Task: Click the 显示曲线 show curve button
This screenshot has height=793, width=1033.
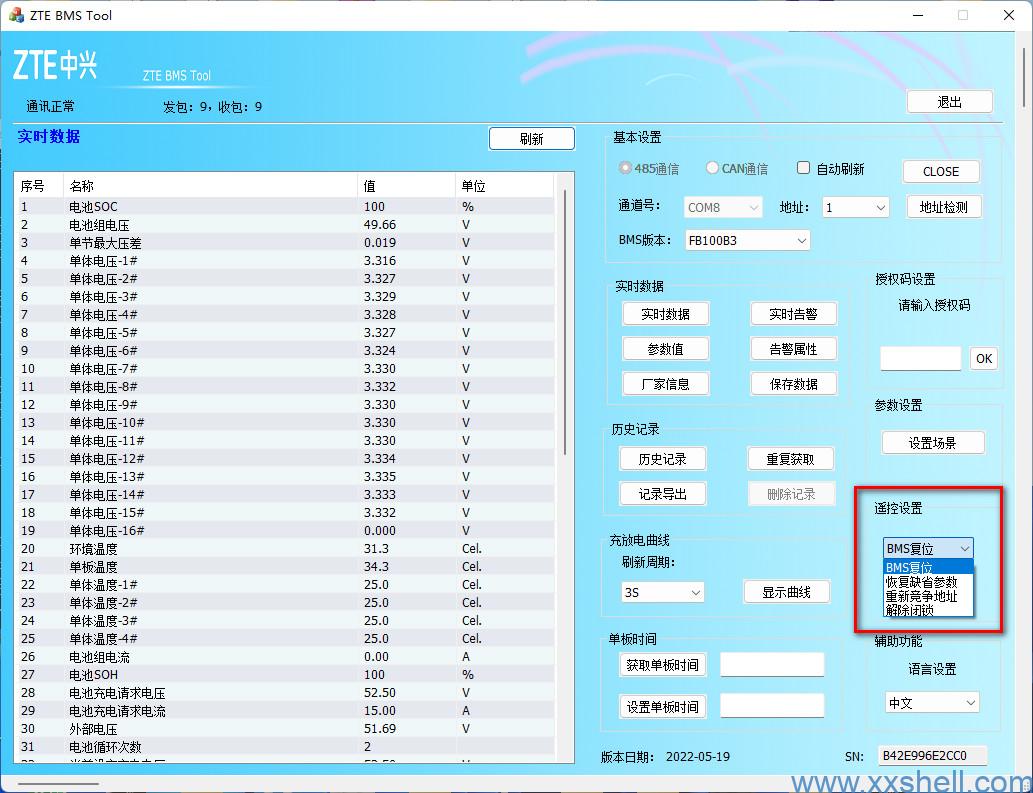Action: point(789,592)
